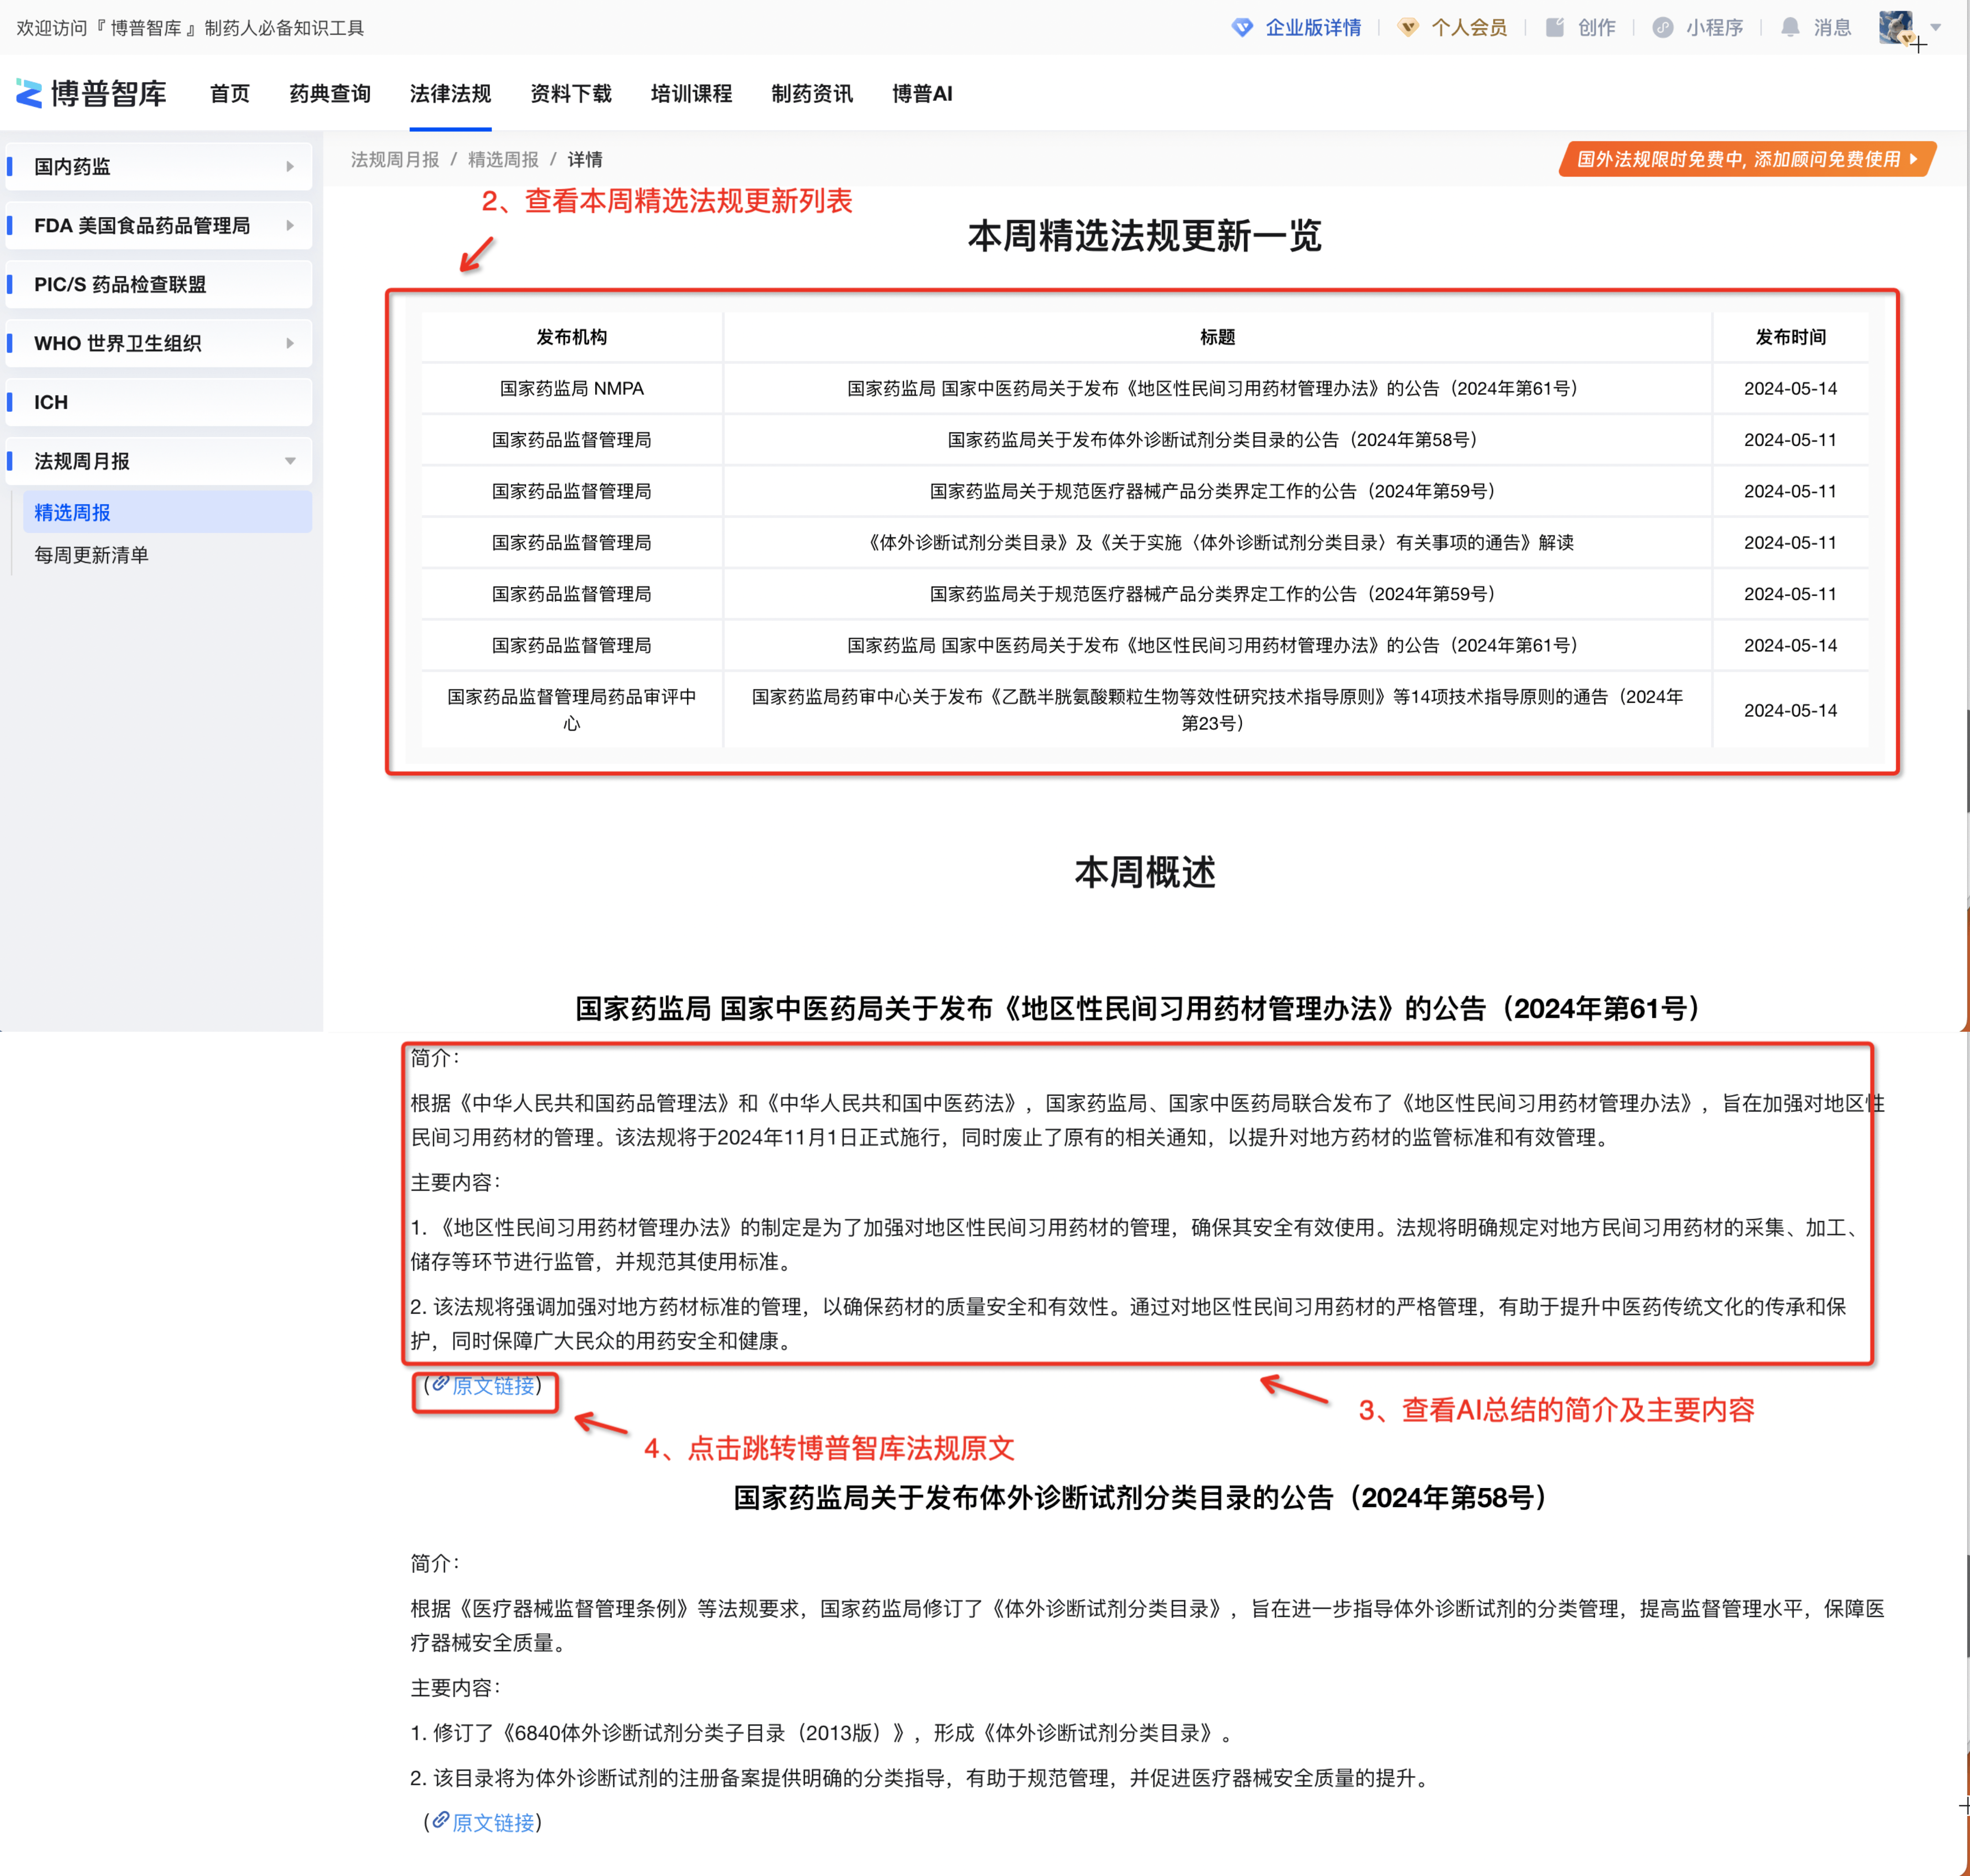Expand the WHO 世界卫生组织 arrow
The image size is (1970, 1876).
[290, 343]
